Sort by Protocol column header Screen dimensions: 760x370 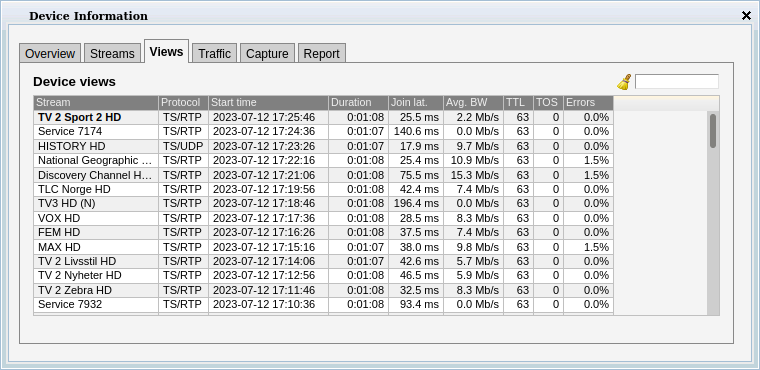pyautogui.click(x=184, y=103)
